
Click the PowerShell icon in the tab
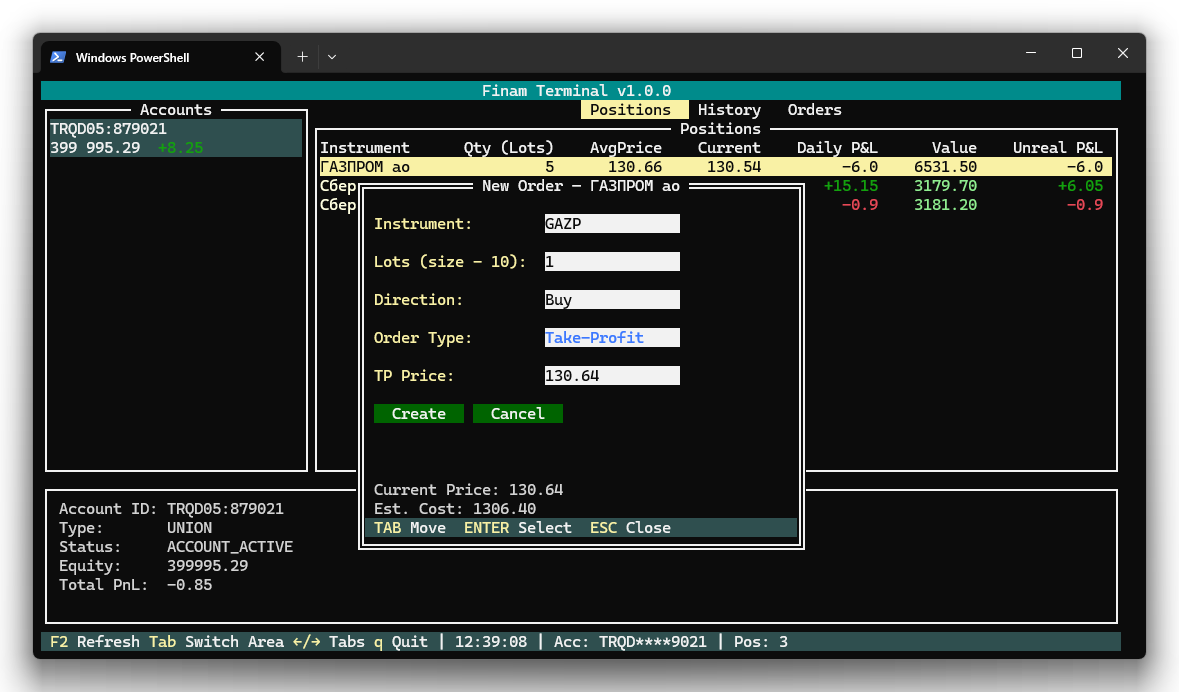[x=58, y=57]
